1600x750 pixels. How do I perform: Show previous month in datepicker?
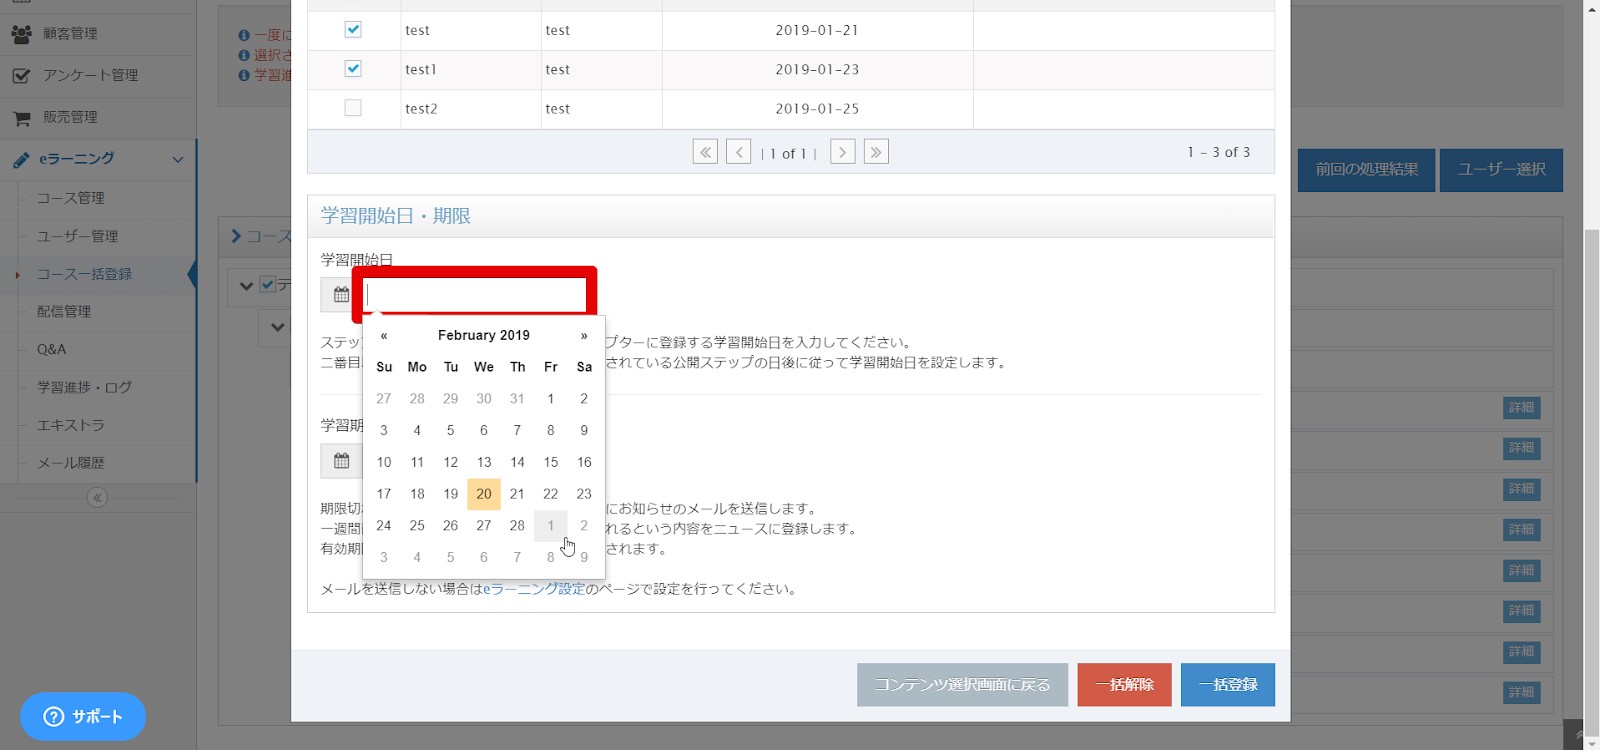(384, 336)
